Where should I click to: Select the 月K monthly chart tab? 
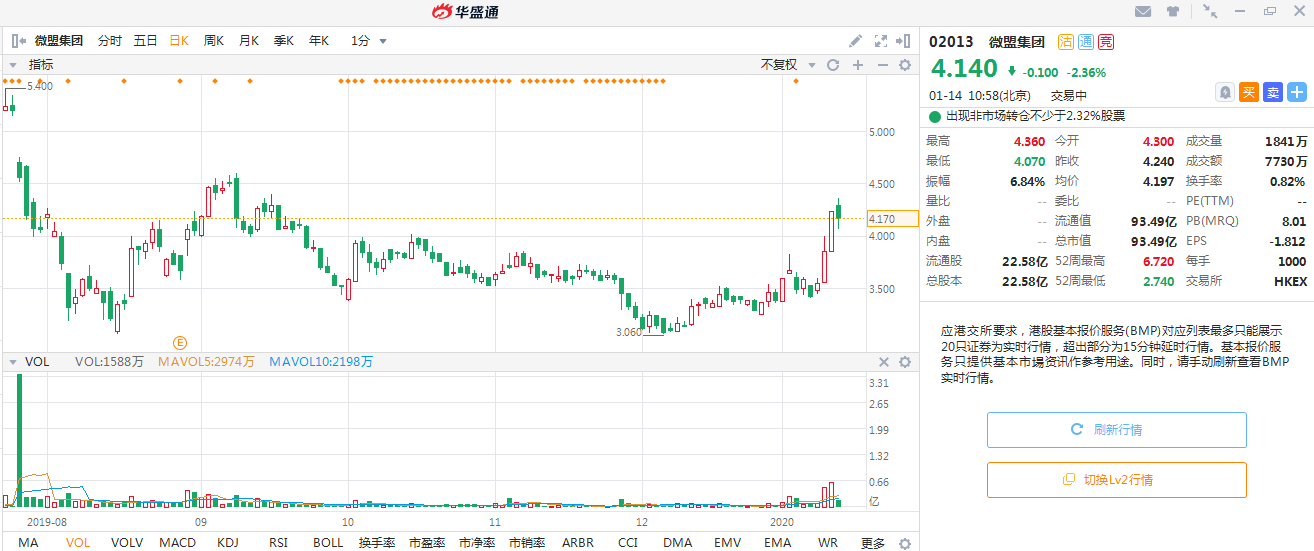(x=249, y=41)
